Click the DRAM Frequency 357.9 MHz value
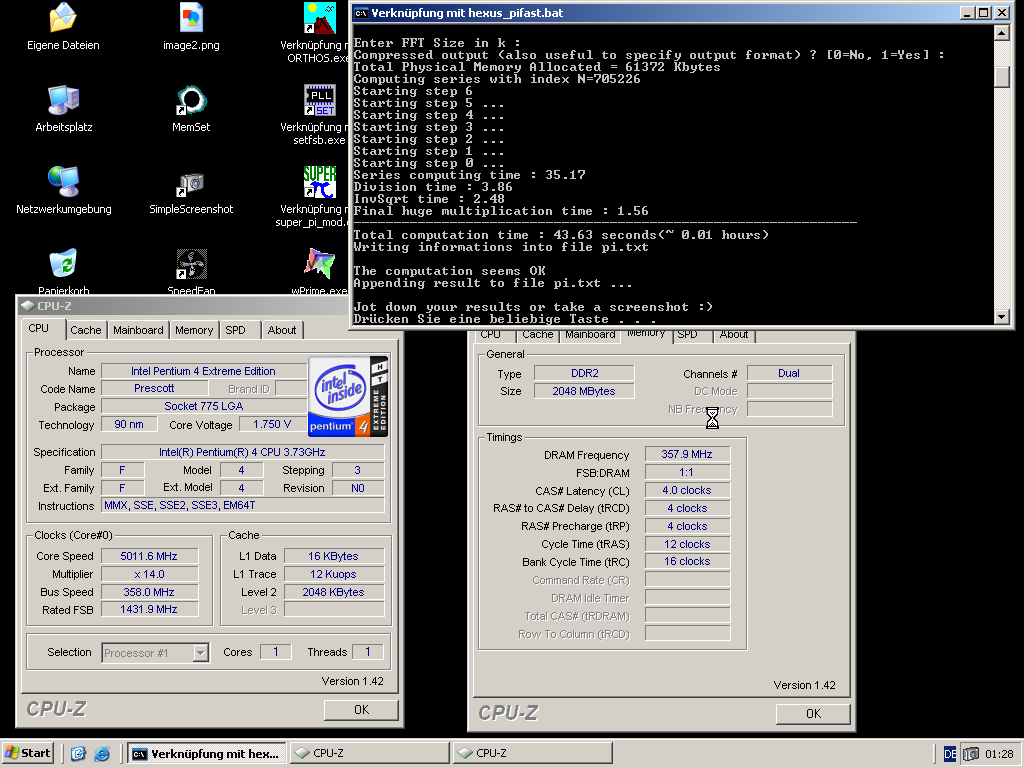 coord(687,455)
